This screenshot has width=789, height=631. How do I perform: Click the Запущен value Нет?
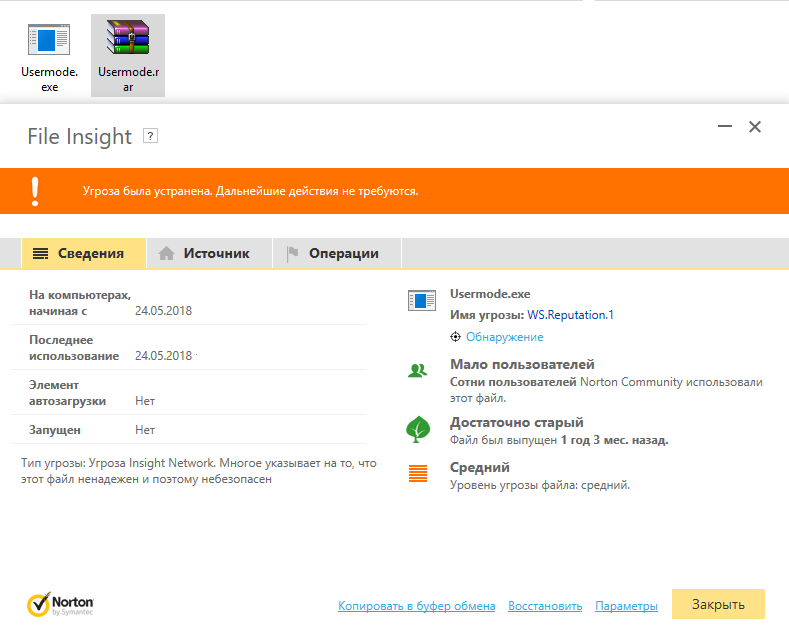tap(145, 430)
